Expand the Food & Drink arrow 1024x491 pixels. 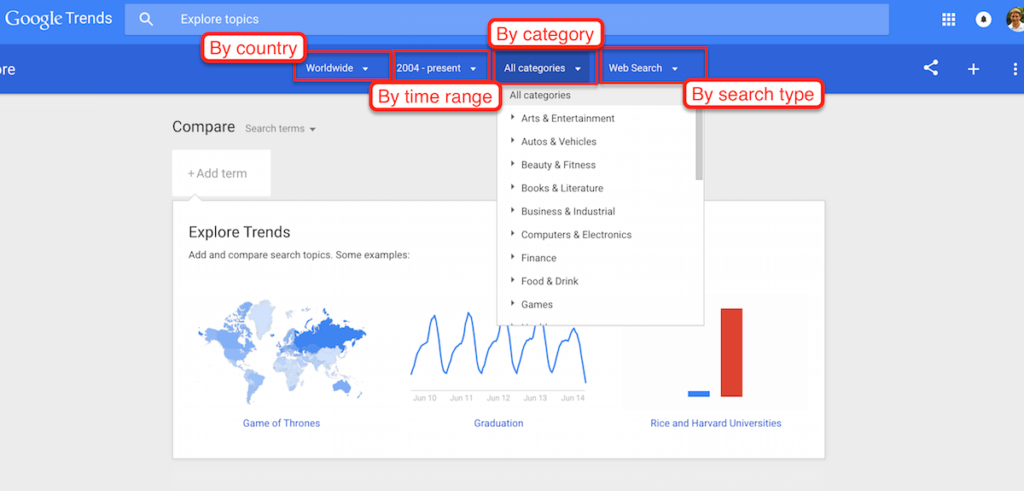(x=513, y=281)
